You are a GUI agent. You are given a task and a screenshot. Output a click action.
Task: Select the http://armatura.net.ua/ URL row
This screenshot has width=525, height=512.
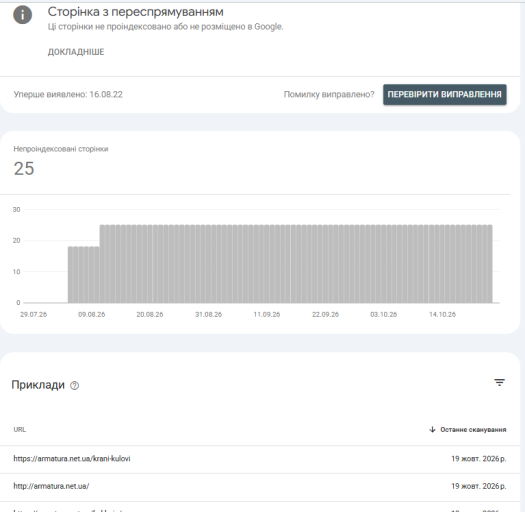tap(260, 487)
